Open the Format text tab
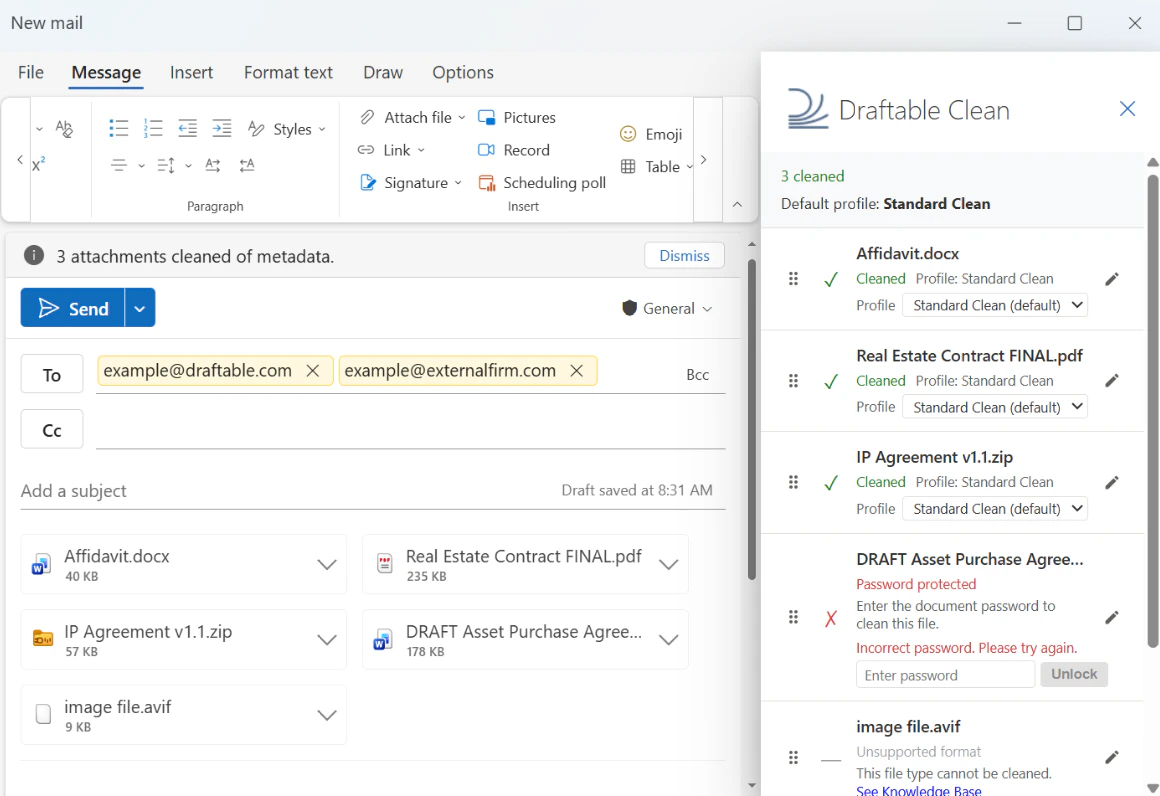 [x=288, y=72]
